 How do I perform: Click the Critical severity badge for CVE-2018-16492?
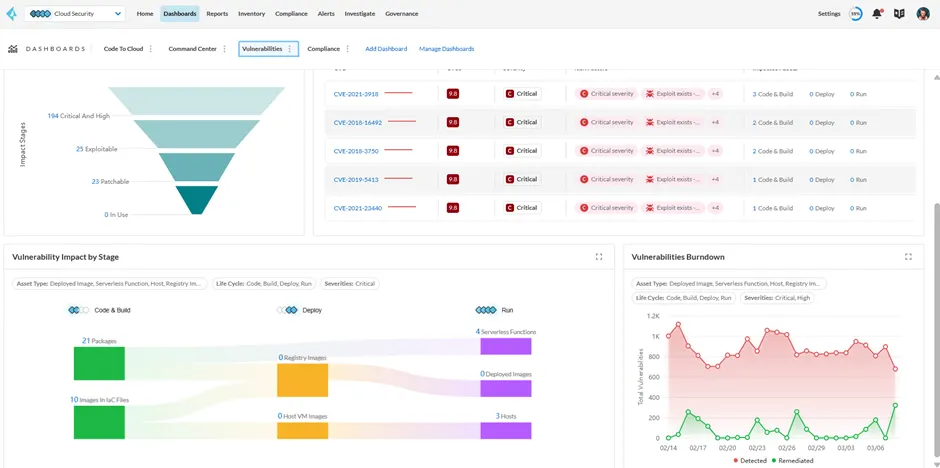click(522, 122)
